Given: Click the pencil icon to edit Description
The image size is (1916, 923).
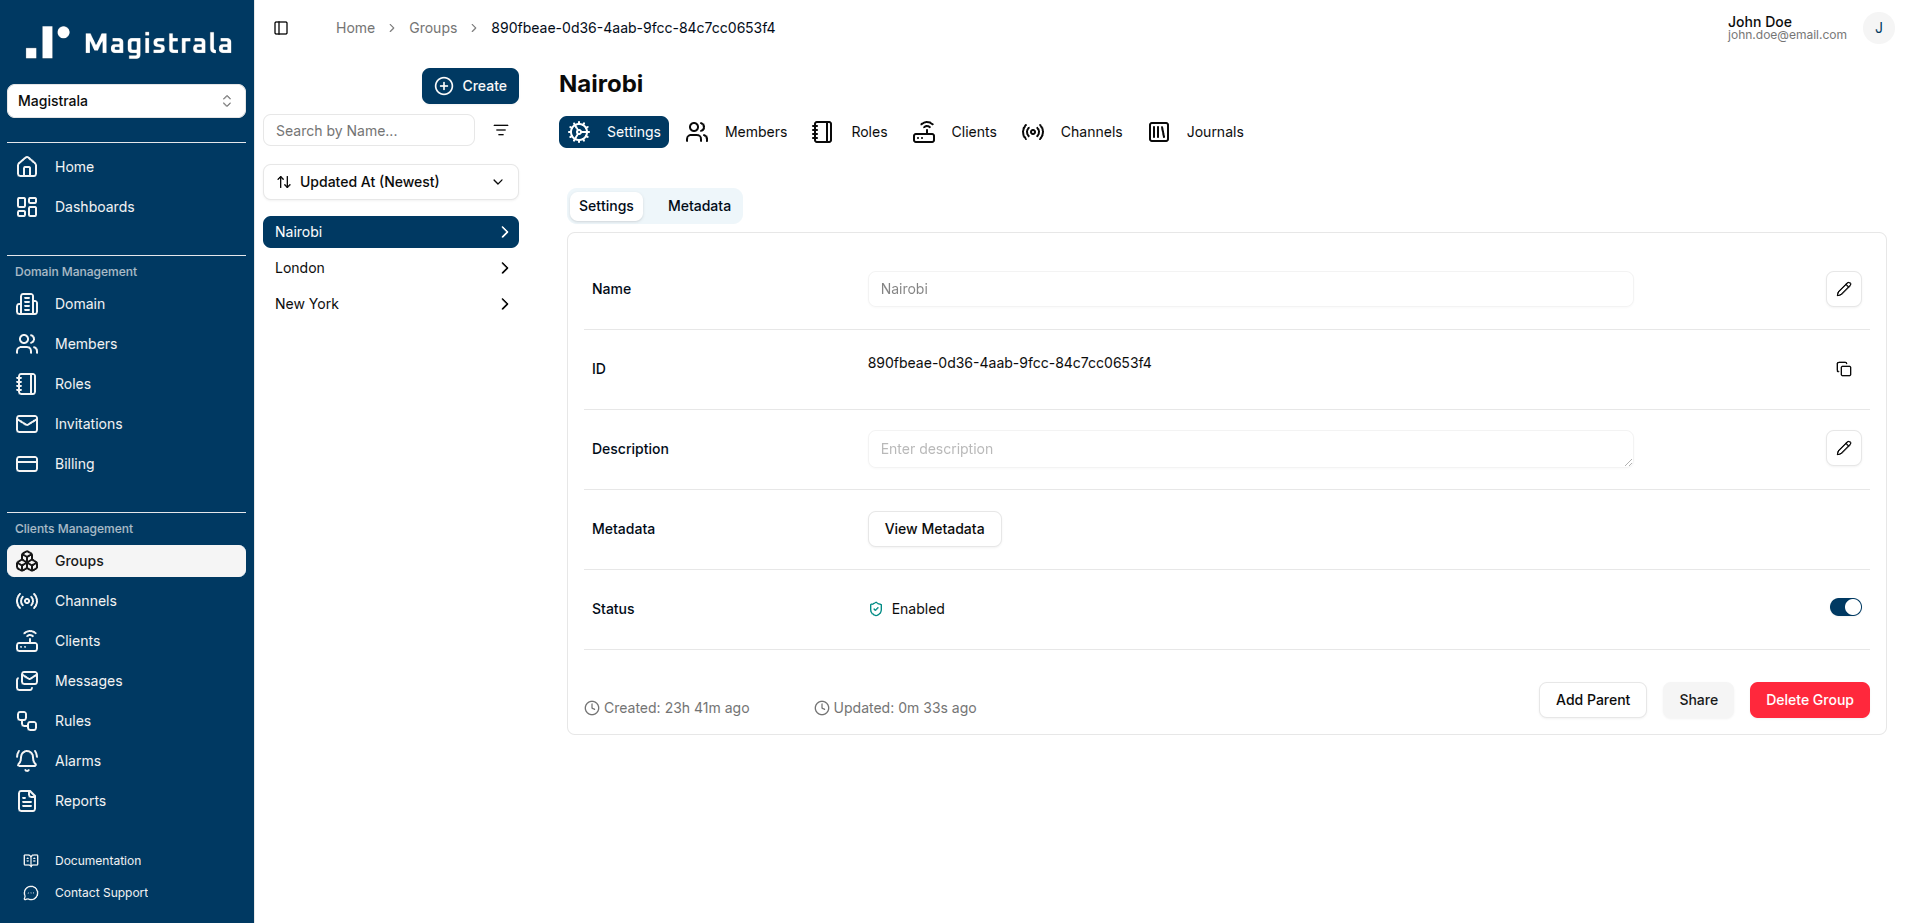Looking at the screenshot, I should tap(1843, 448).
